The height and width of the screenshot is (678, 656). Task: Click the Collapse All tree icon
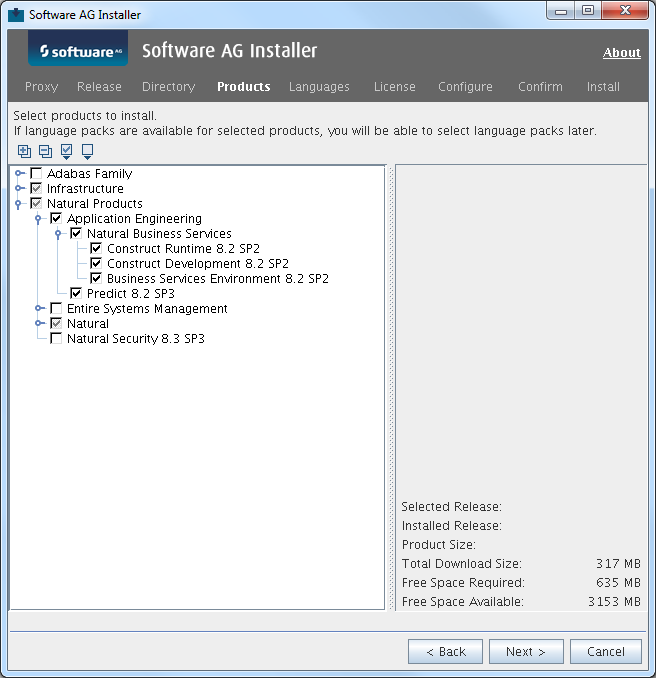tap(45, 151)
